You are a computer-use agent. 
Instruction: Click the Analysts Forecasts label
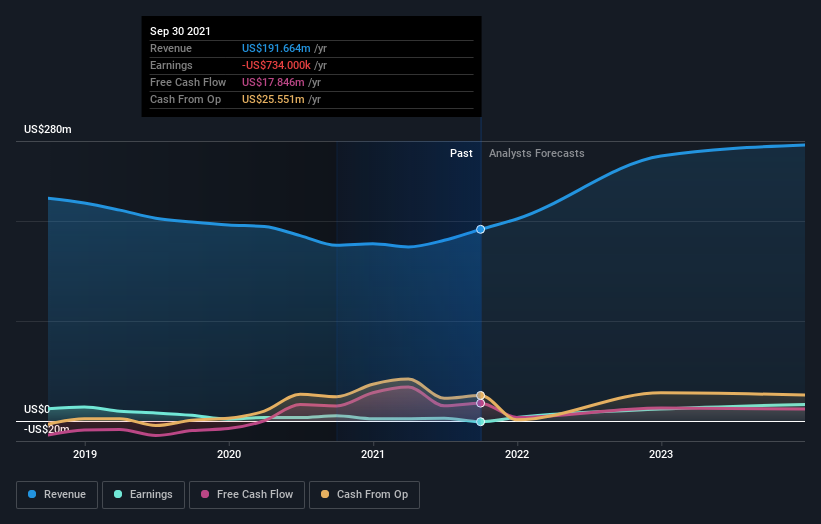click(537, 153)
